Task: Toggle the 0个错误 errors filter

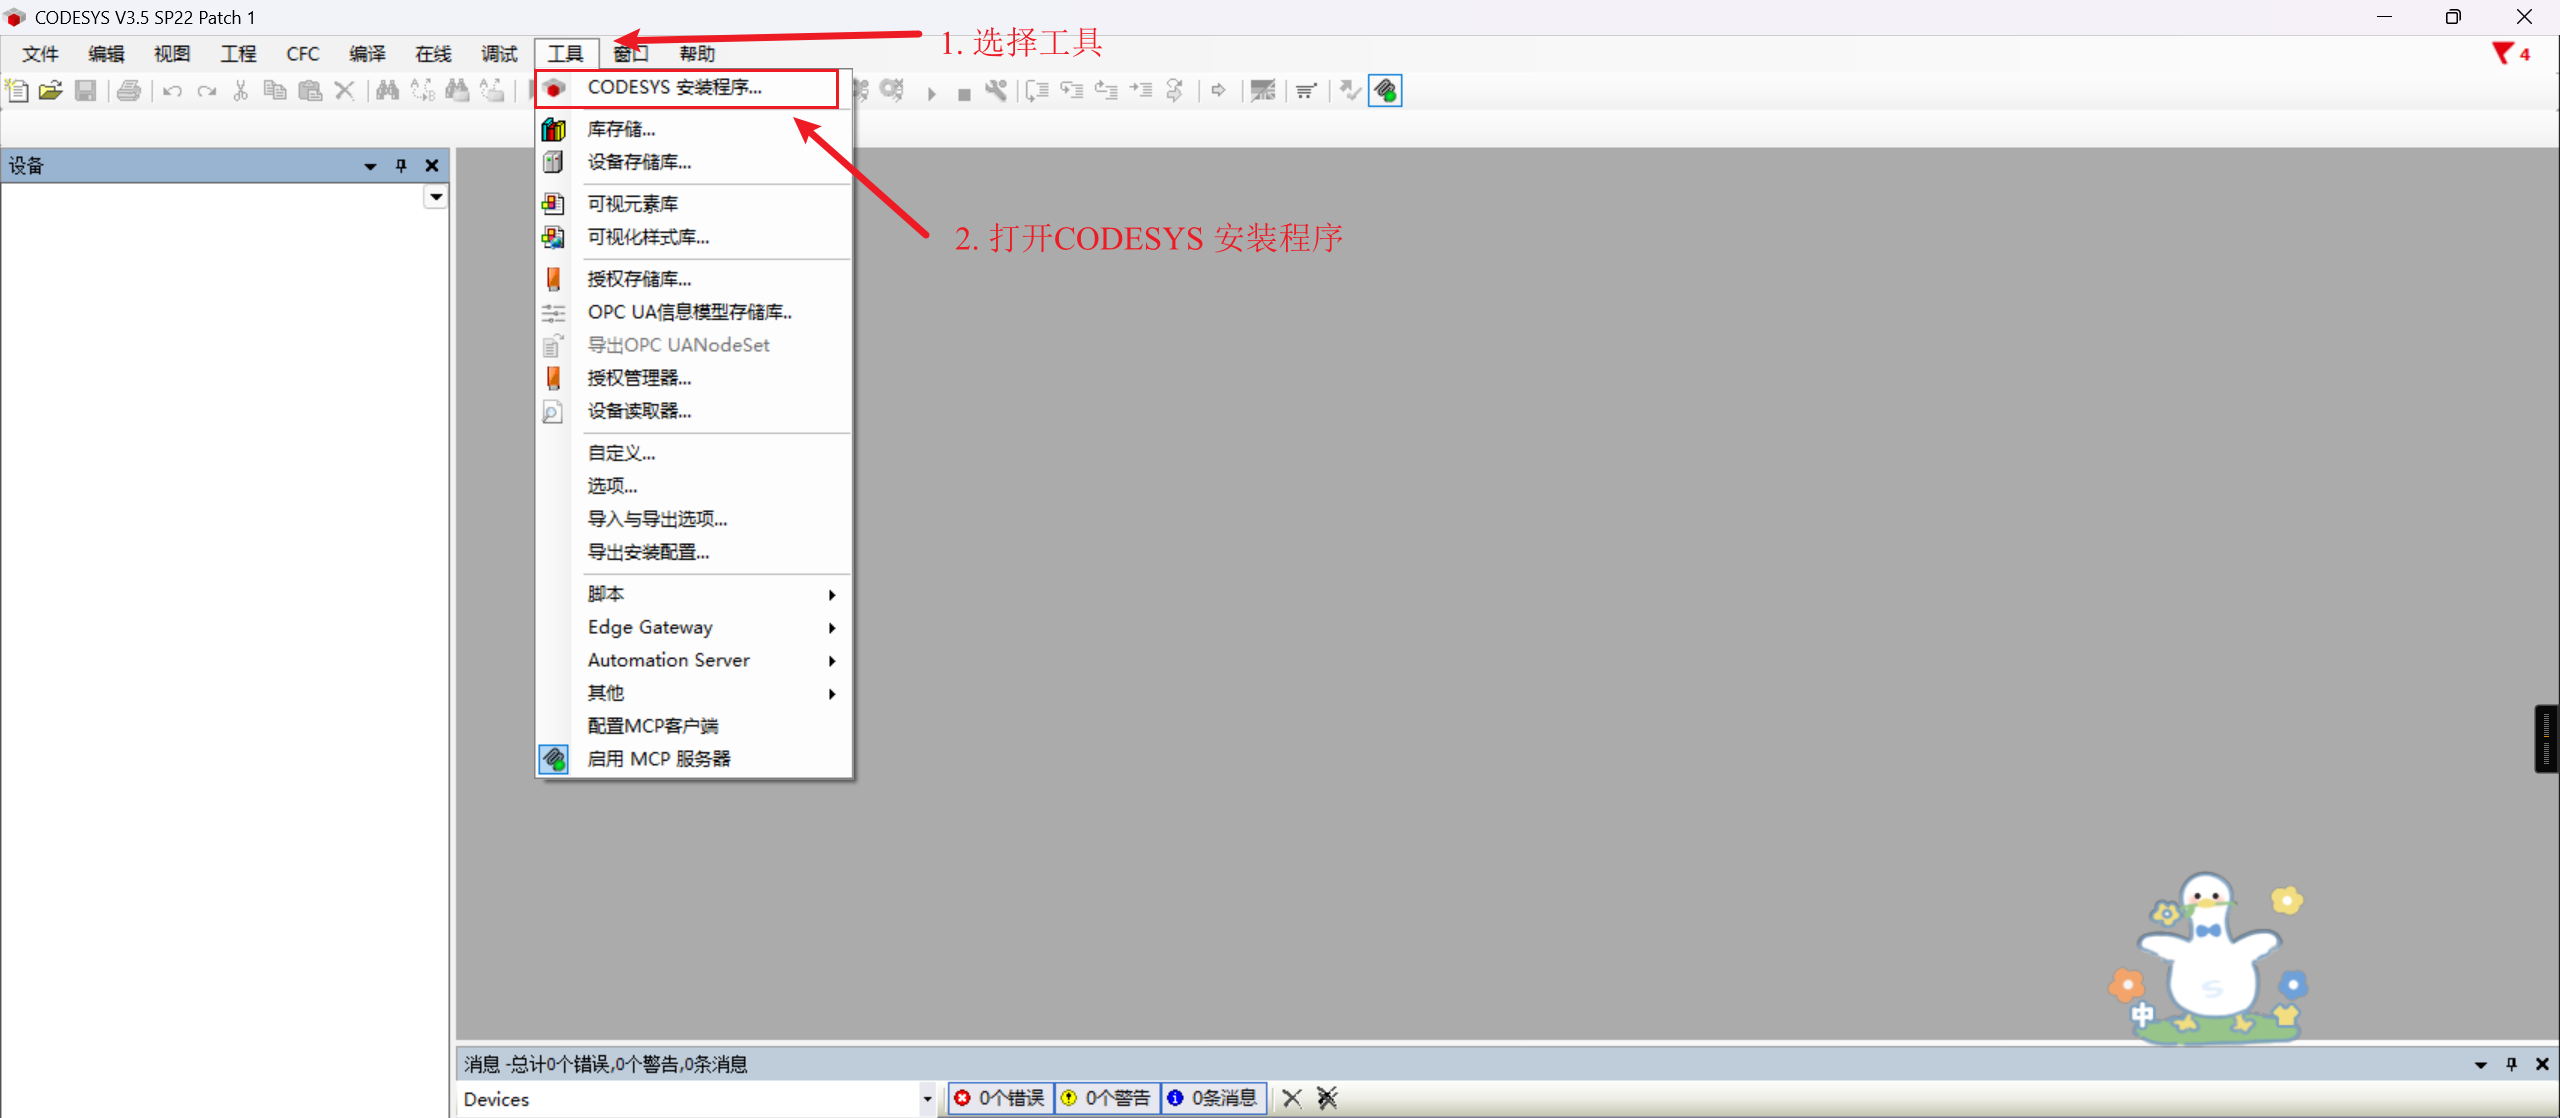Action: 1001,1098
